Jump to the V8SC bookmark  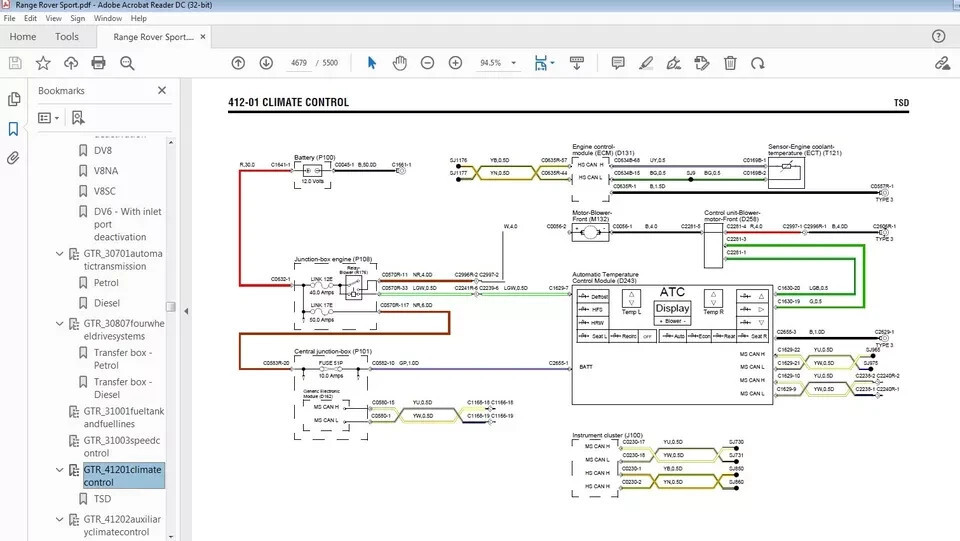click(106, 191)
